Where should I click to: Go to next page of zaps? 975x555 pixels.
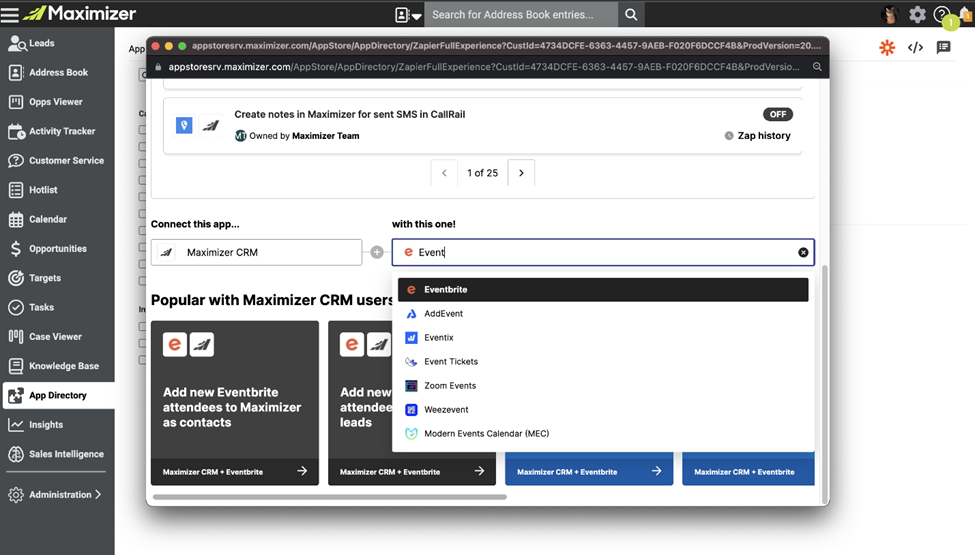(521, 173)
